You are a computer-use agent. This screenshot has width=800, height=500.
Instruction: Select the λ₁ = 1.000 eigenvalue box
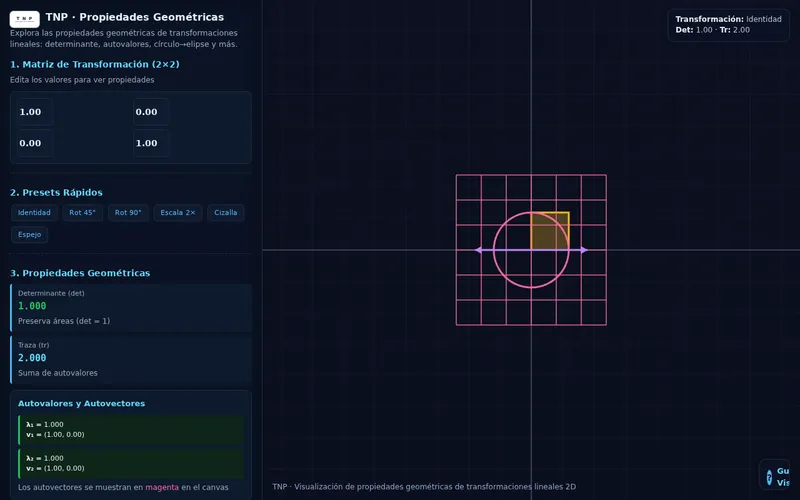(131, 430)
